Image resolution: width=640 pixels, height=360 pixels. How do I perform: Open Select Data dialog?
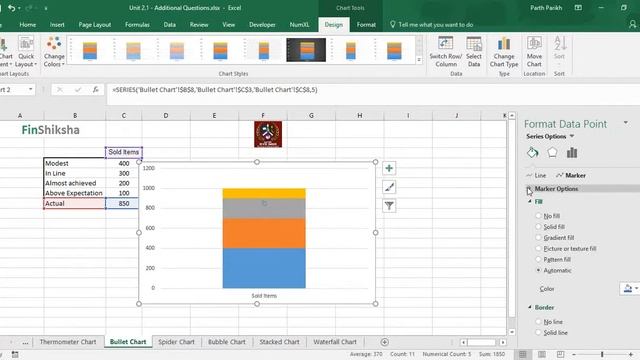point(474,52)
